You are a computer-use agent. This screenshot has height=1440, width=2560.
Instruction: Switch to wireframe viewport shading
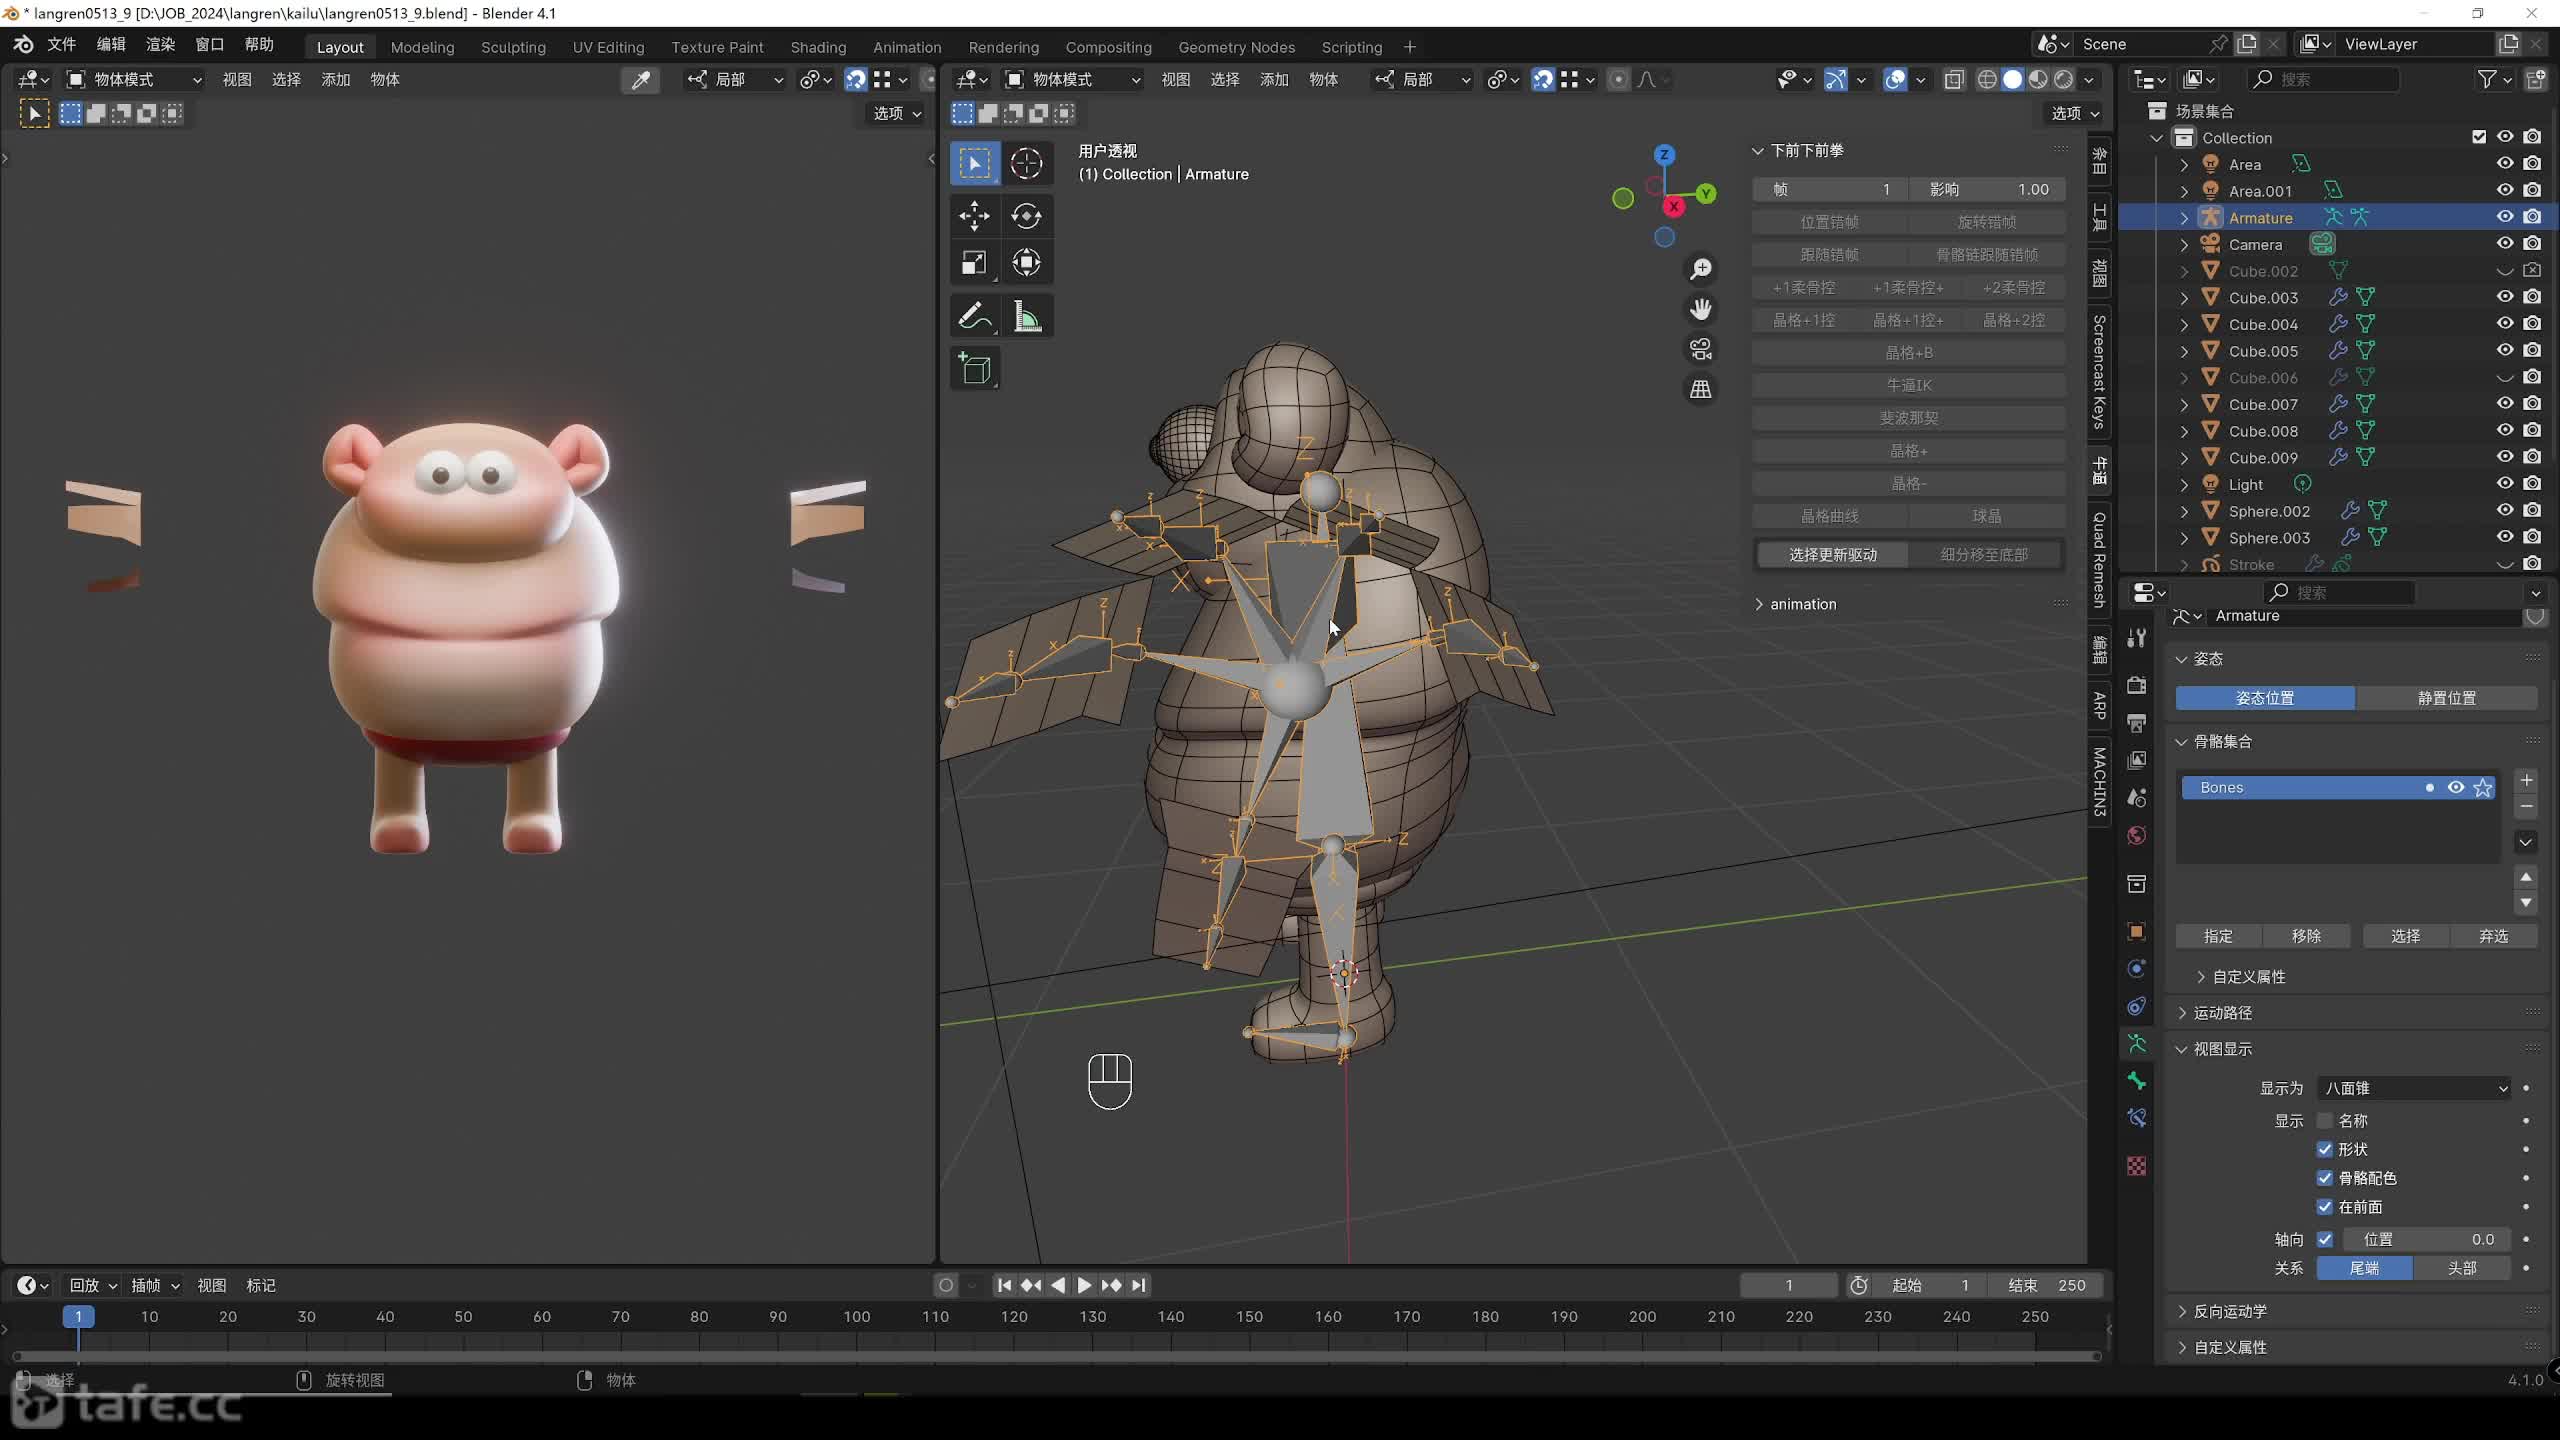coord(1987,79)
